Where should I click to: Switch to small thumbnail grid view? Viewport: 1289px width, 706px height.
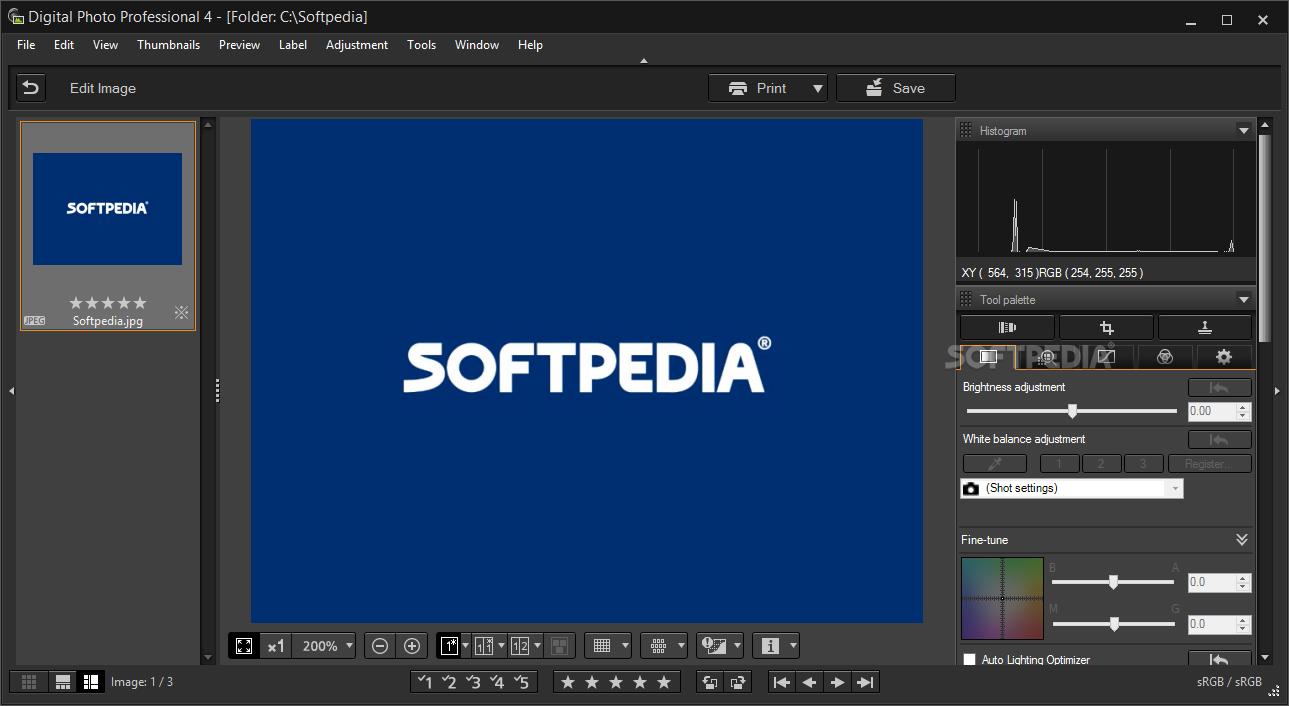[29, 682]
